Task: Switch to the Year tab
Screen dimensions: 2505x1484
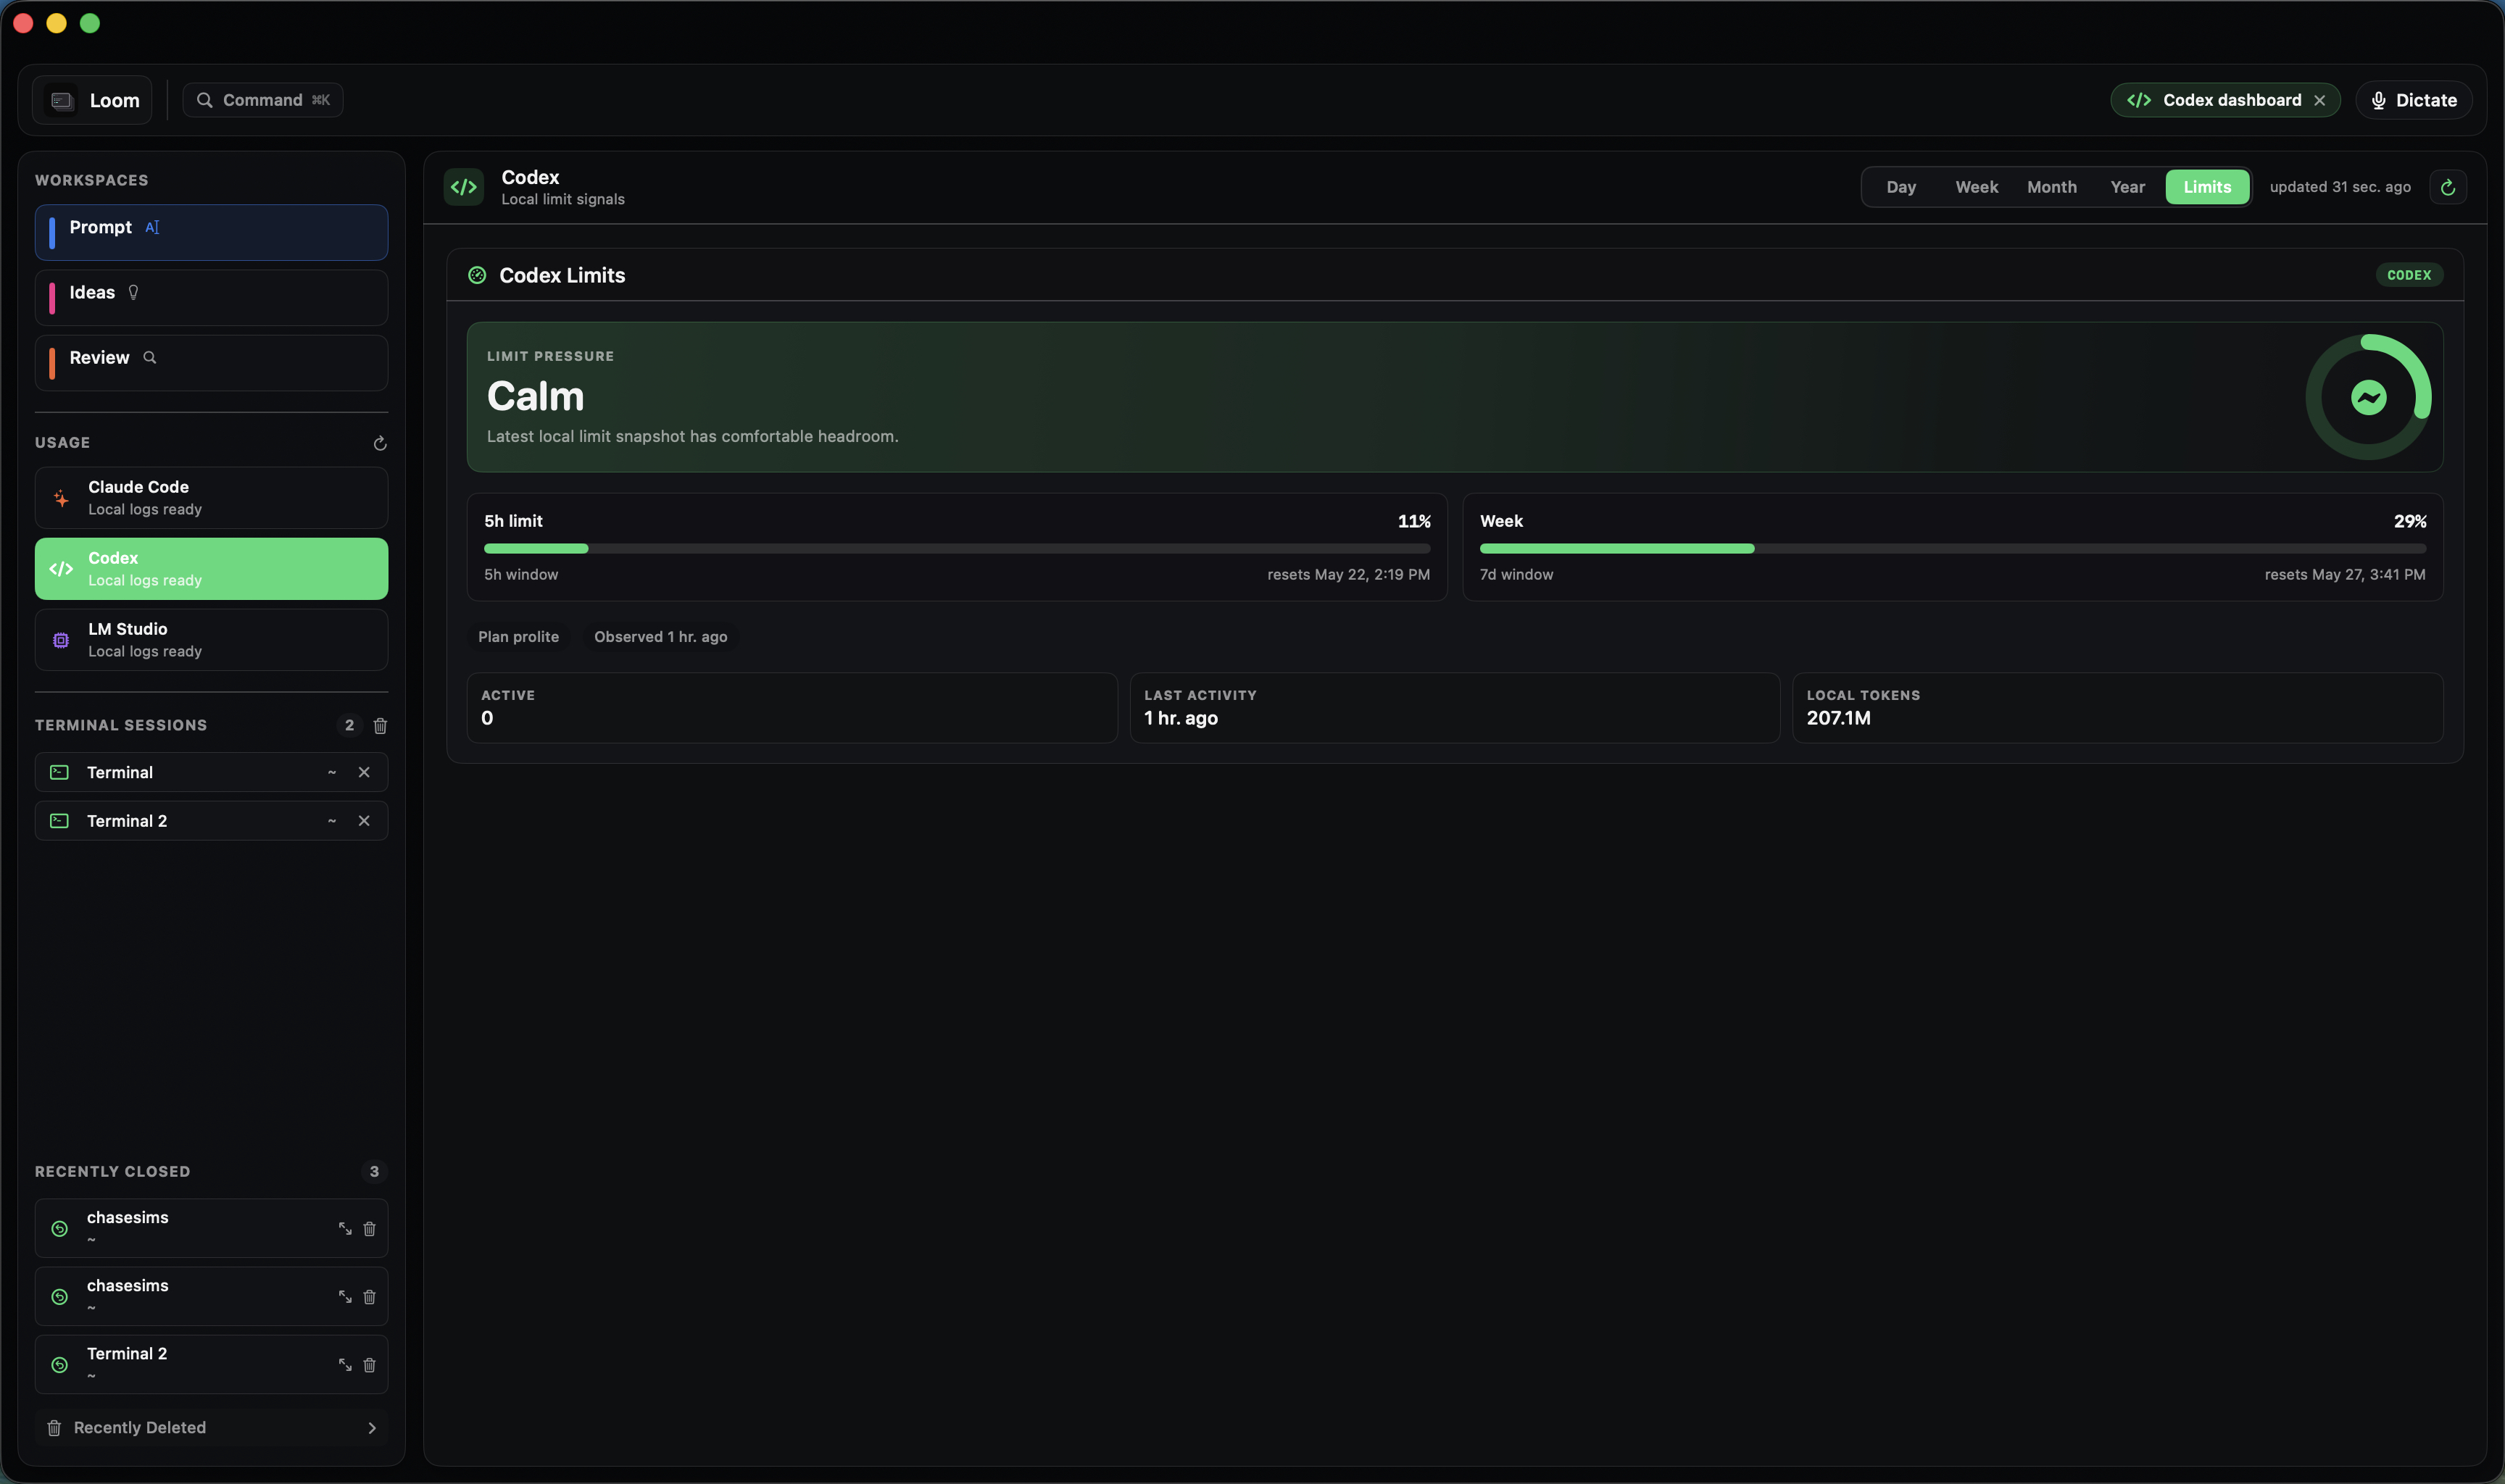Action: (2127, 187)
